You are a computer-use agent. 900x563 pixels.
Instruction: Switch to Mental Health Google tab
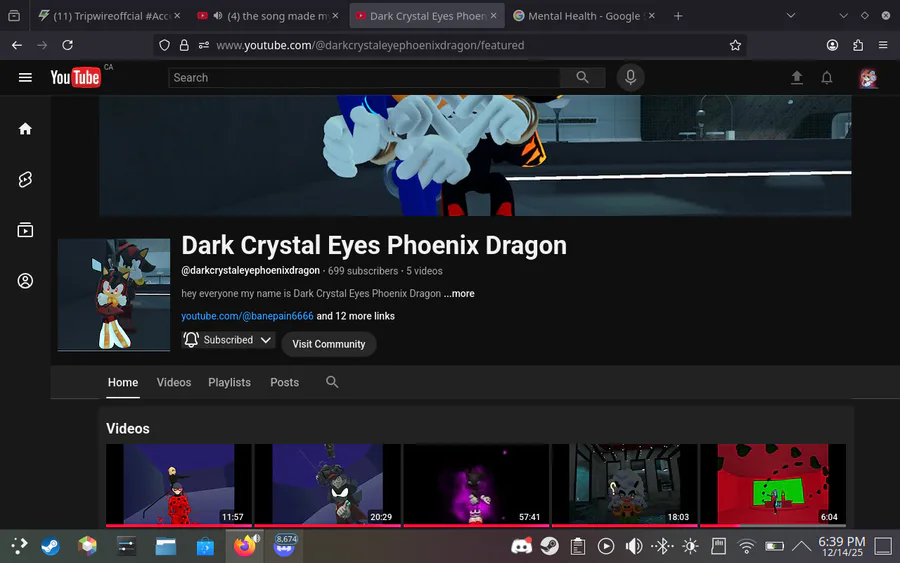click(x=584, y=16)
